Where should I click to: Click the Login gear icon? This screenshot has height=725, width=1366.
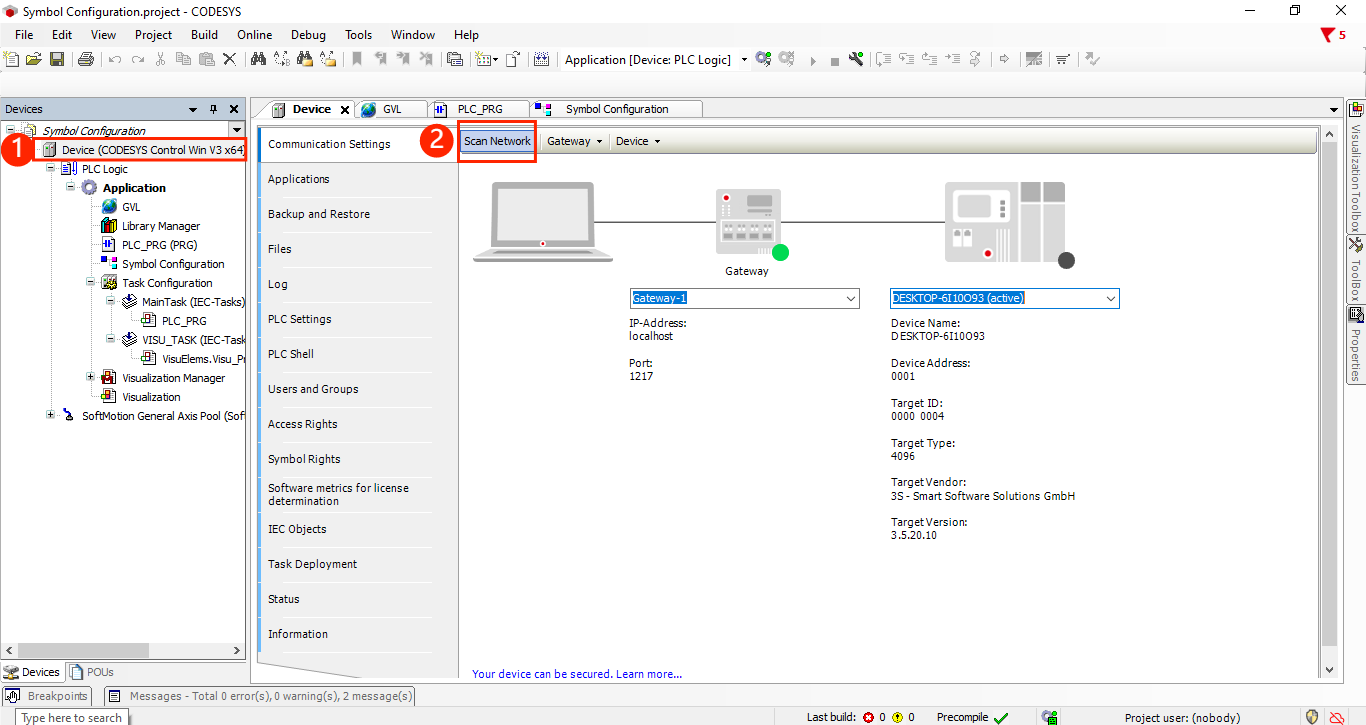click(763, 60)
